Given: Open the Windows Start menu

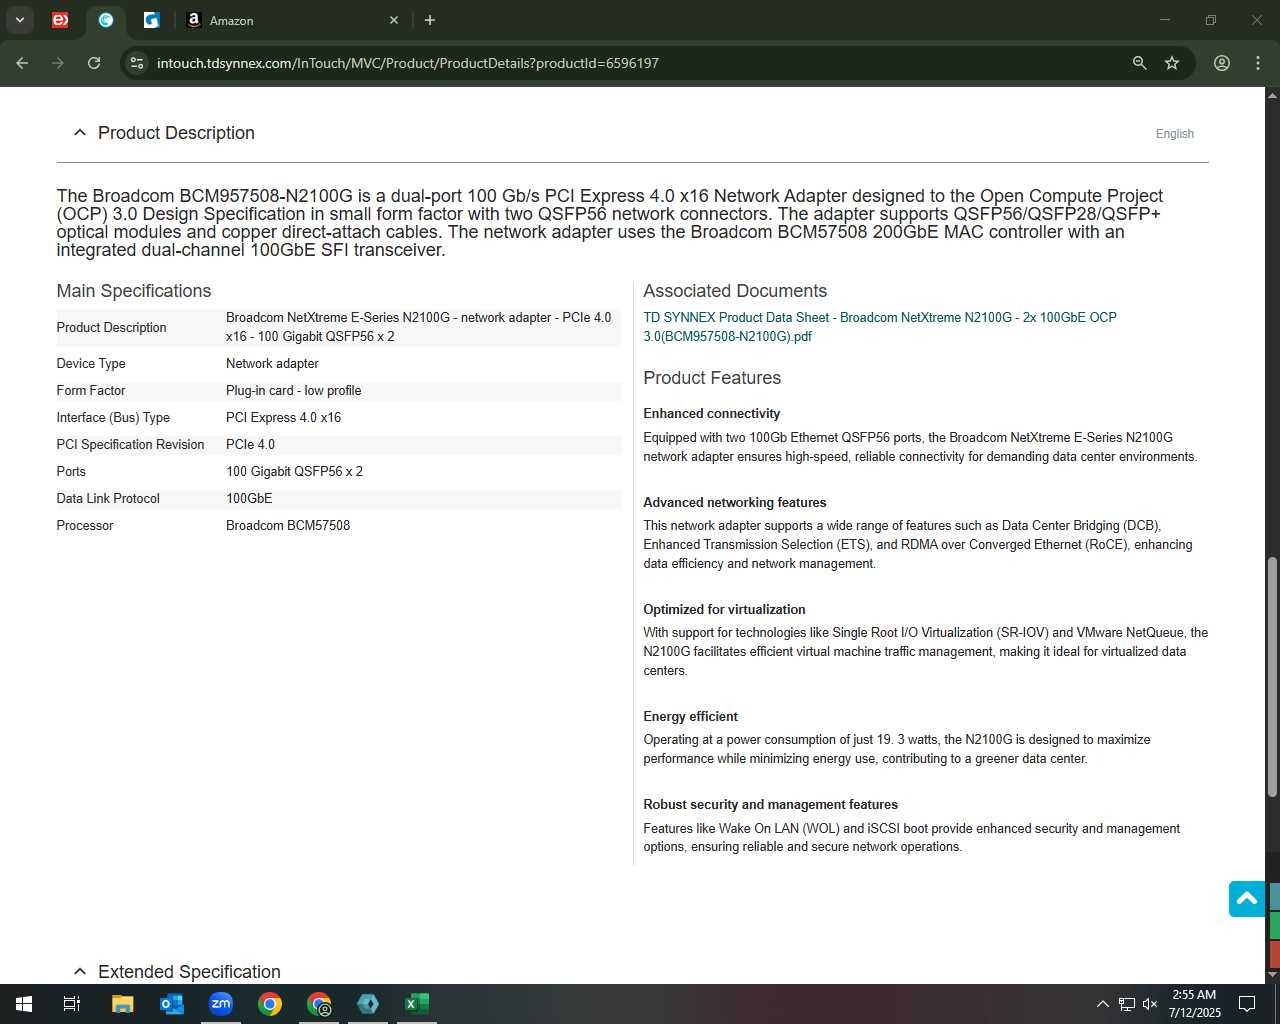Looking at the screenshot, I should point(24,1004).
